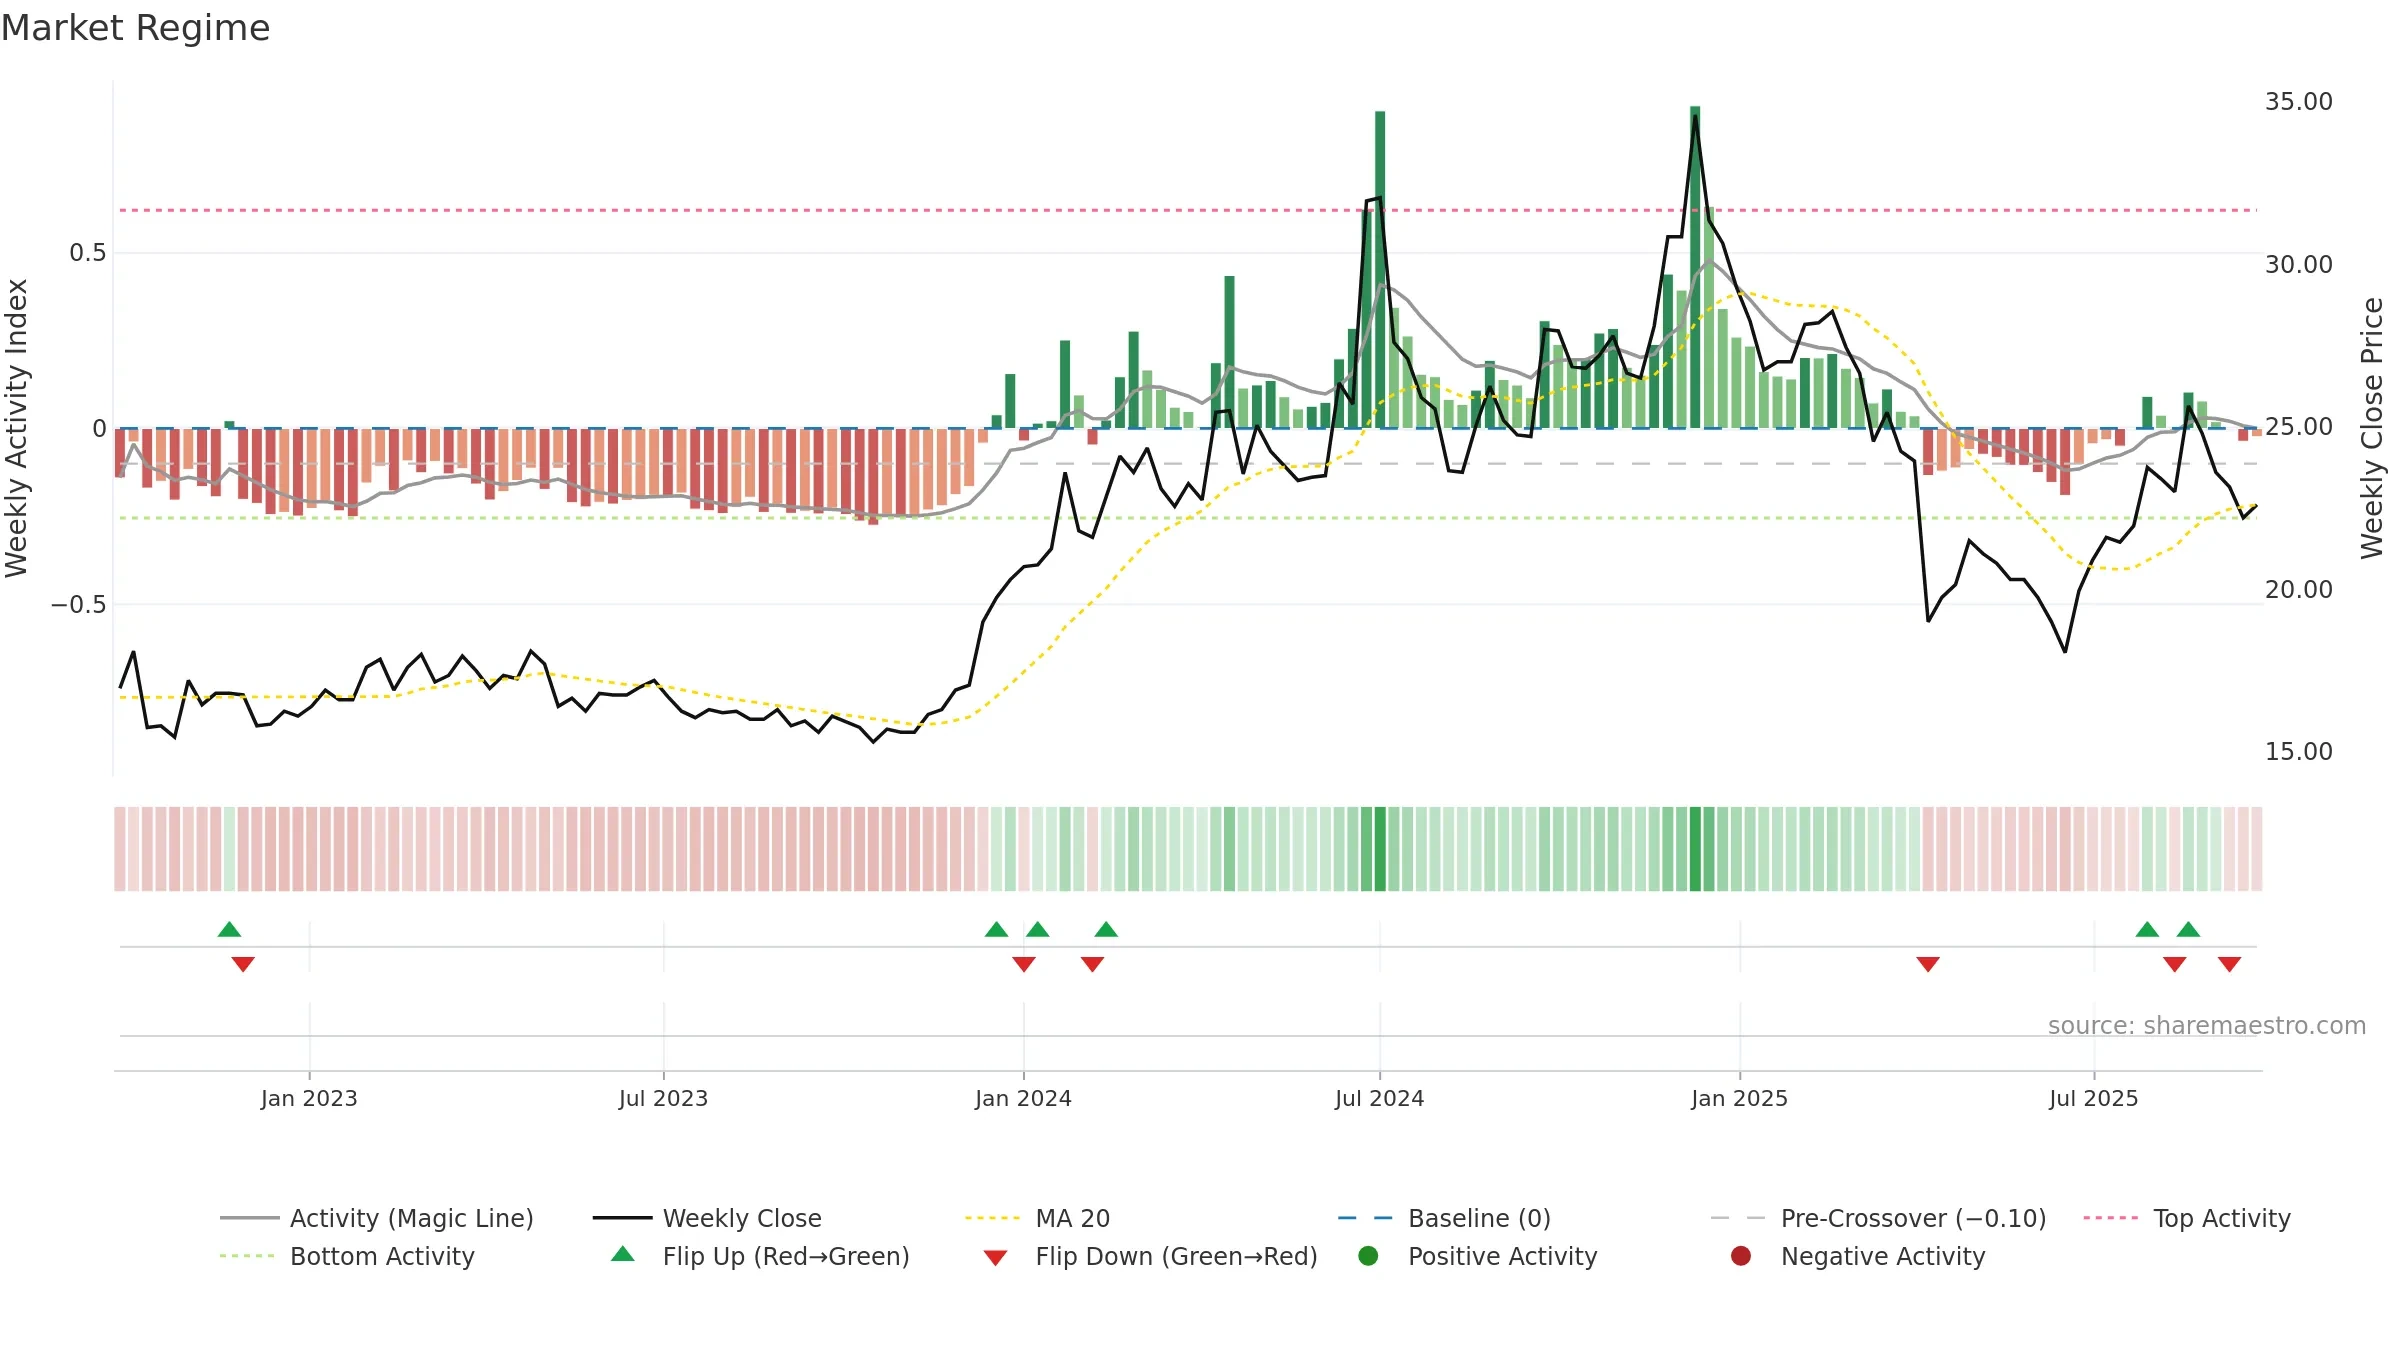Select the Activity (Magic Line) legend entry

click(377, 1218)
